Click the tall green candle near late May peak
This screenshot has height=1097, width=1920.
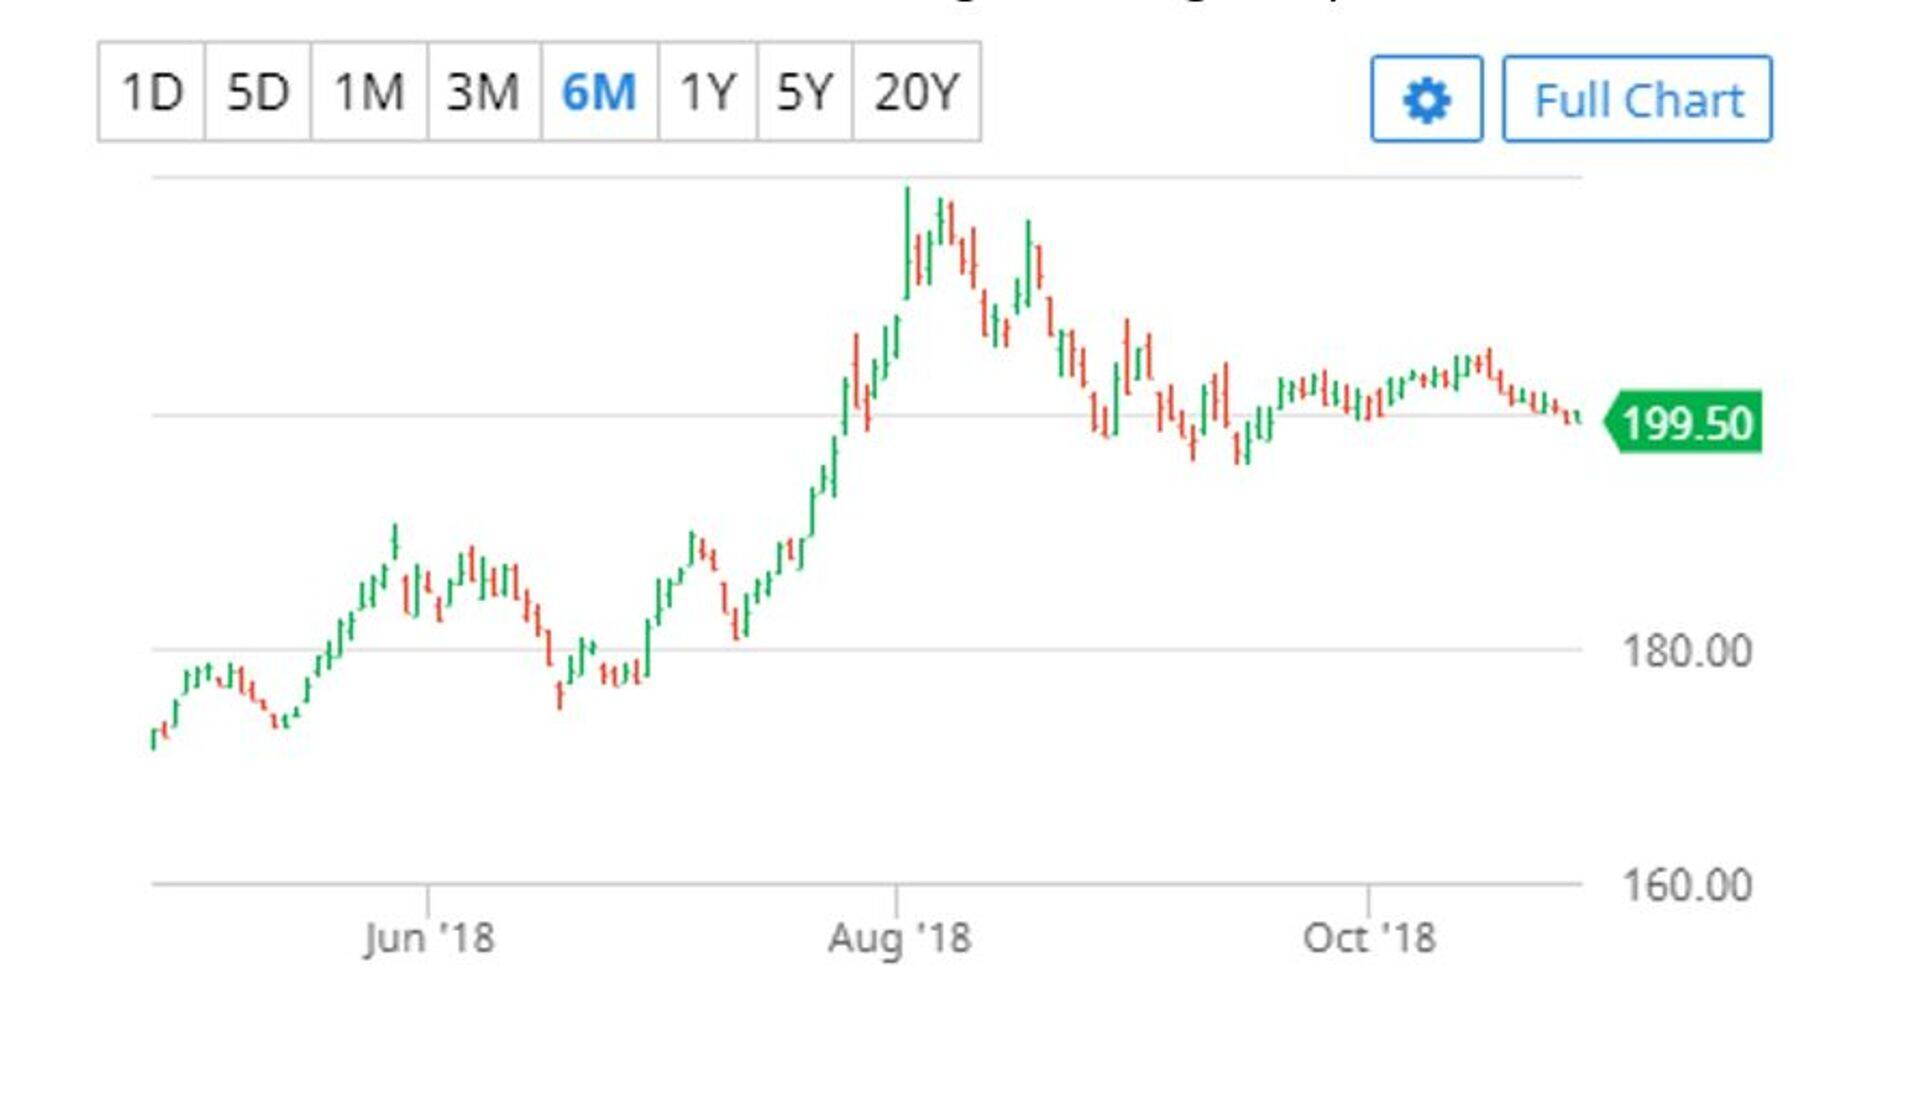(x=396, y=541)
